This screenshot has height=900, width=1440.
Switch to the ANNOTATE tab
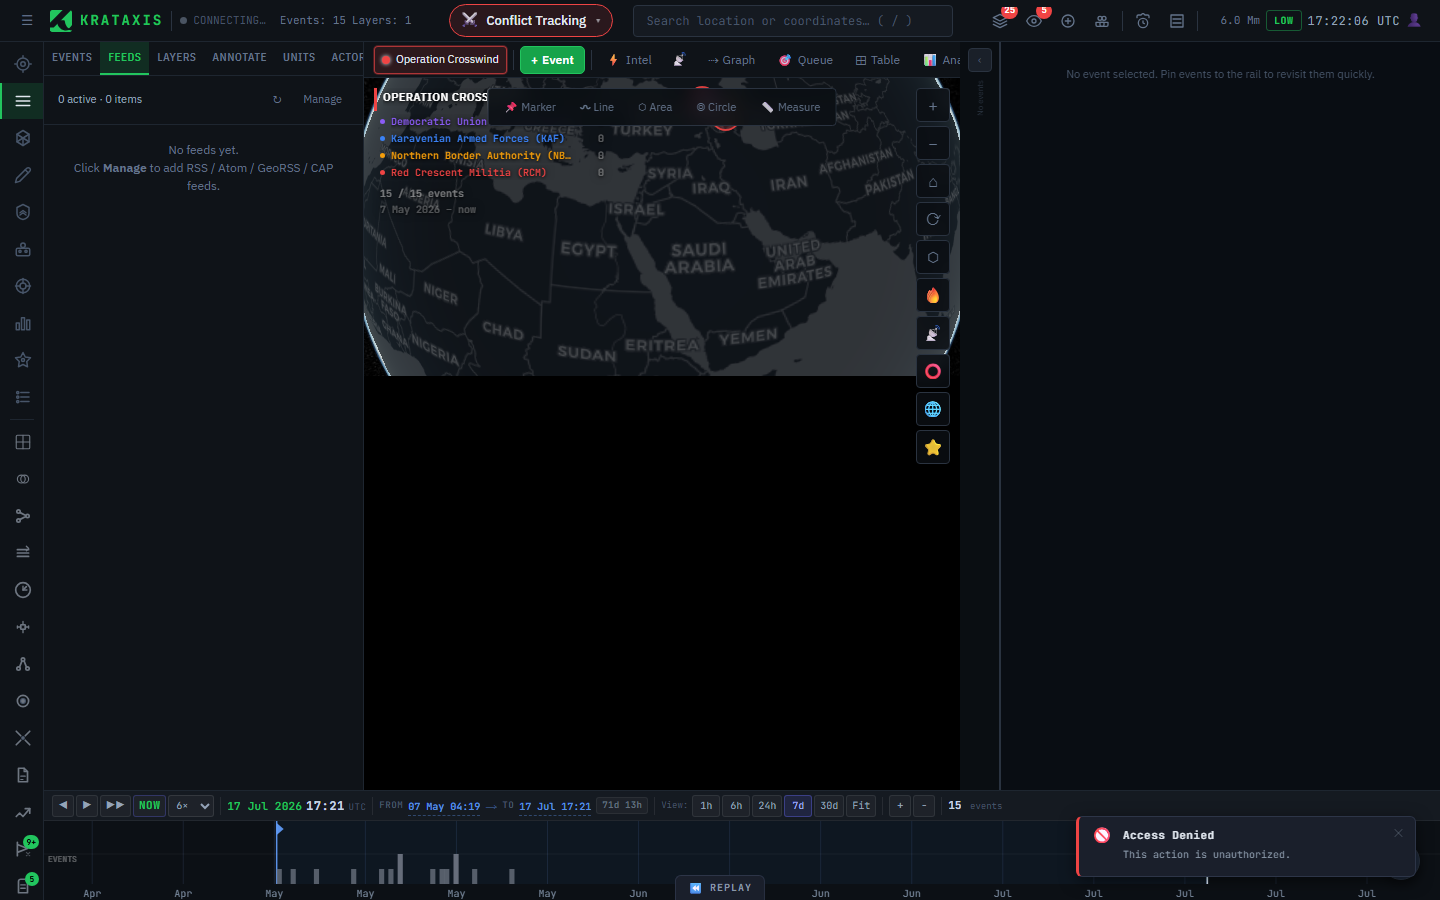[239, 58]
